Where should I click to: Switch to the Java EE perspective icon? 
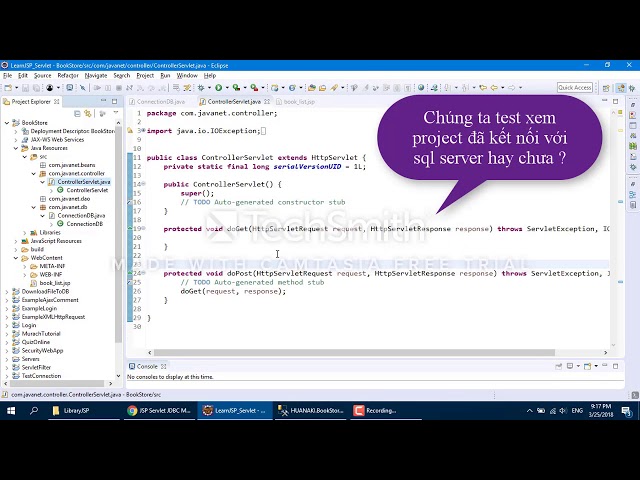pyautogui.click(x=621, y=88)
